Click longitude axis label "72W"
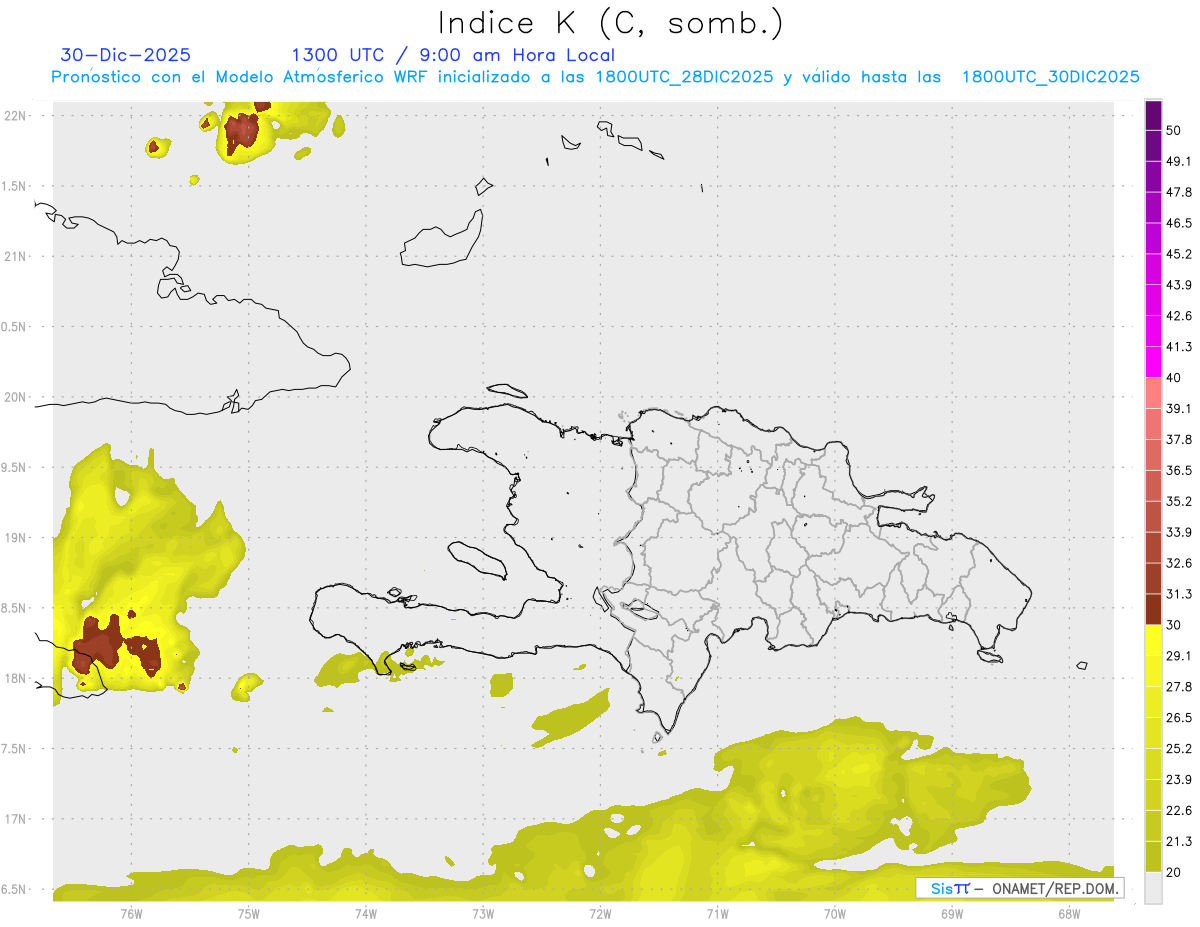The image size is (1200, 927). 600,914
